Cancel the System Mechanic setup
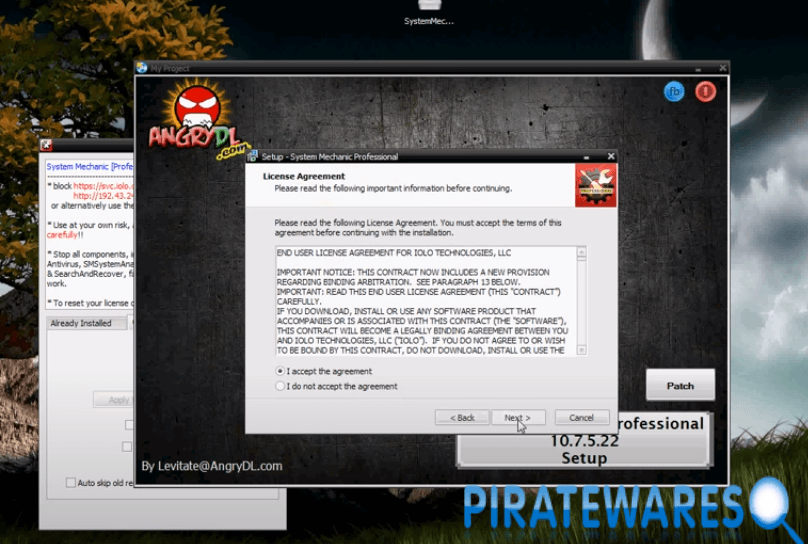The width and height of the screenshot is (808, 544). [581, 417]
